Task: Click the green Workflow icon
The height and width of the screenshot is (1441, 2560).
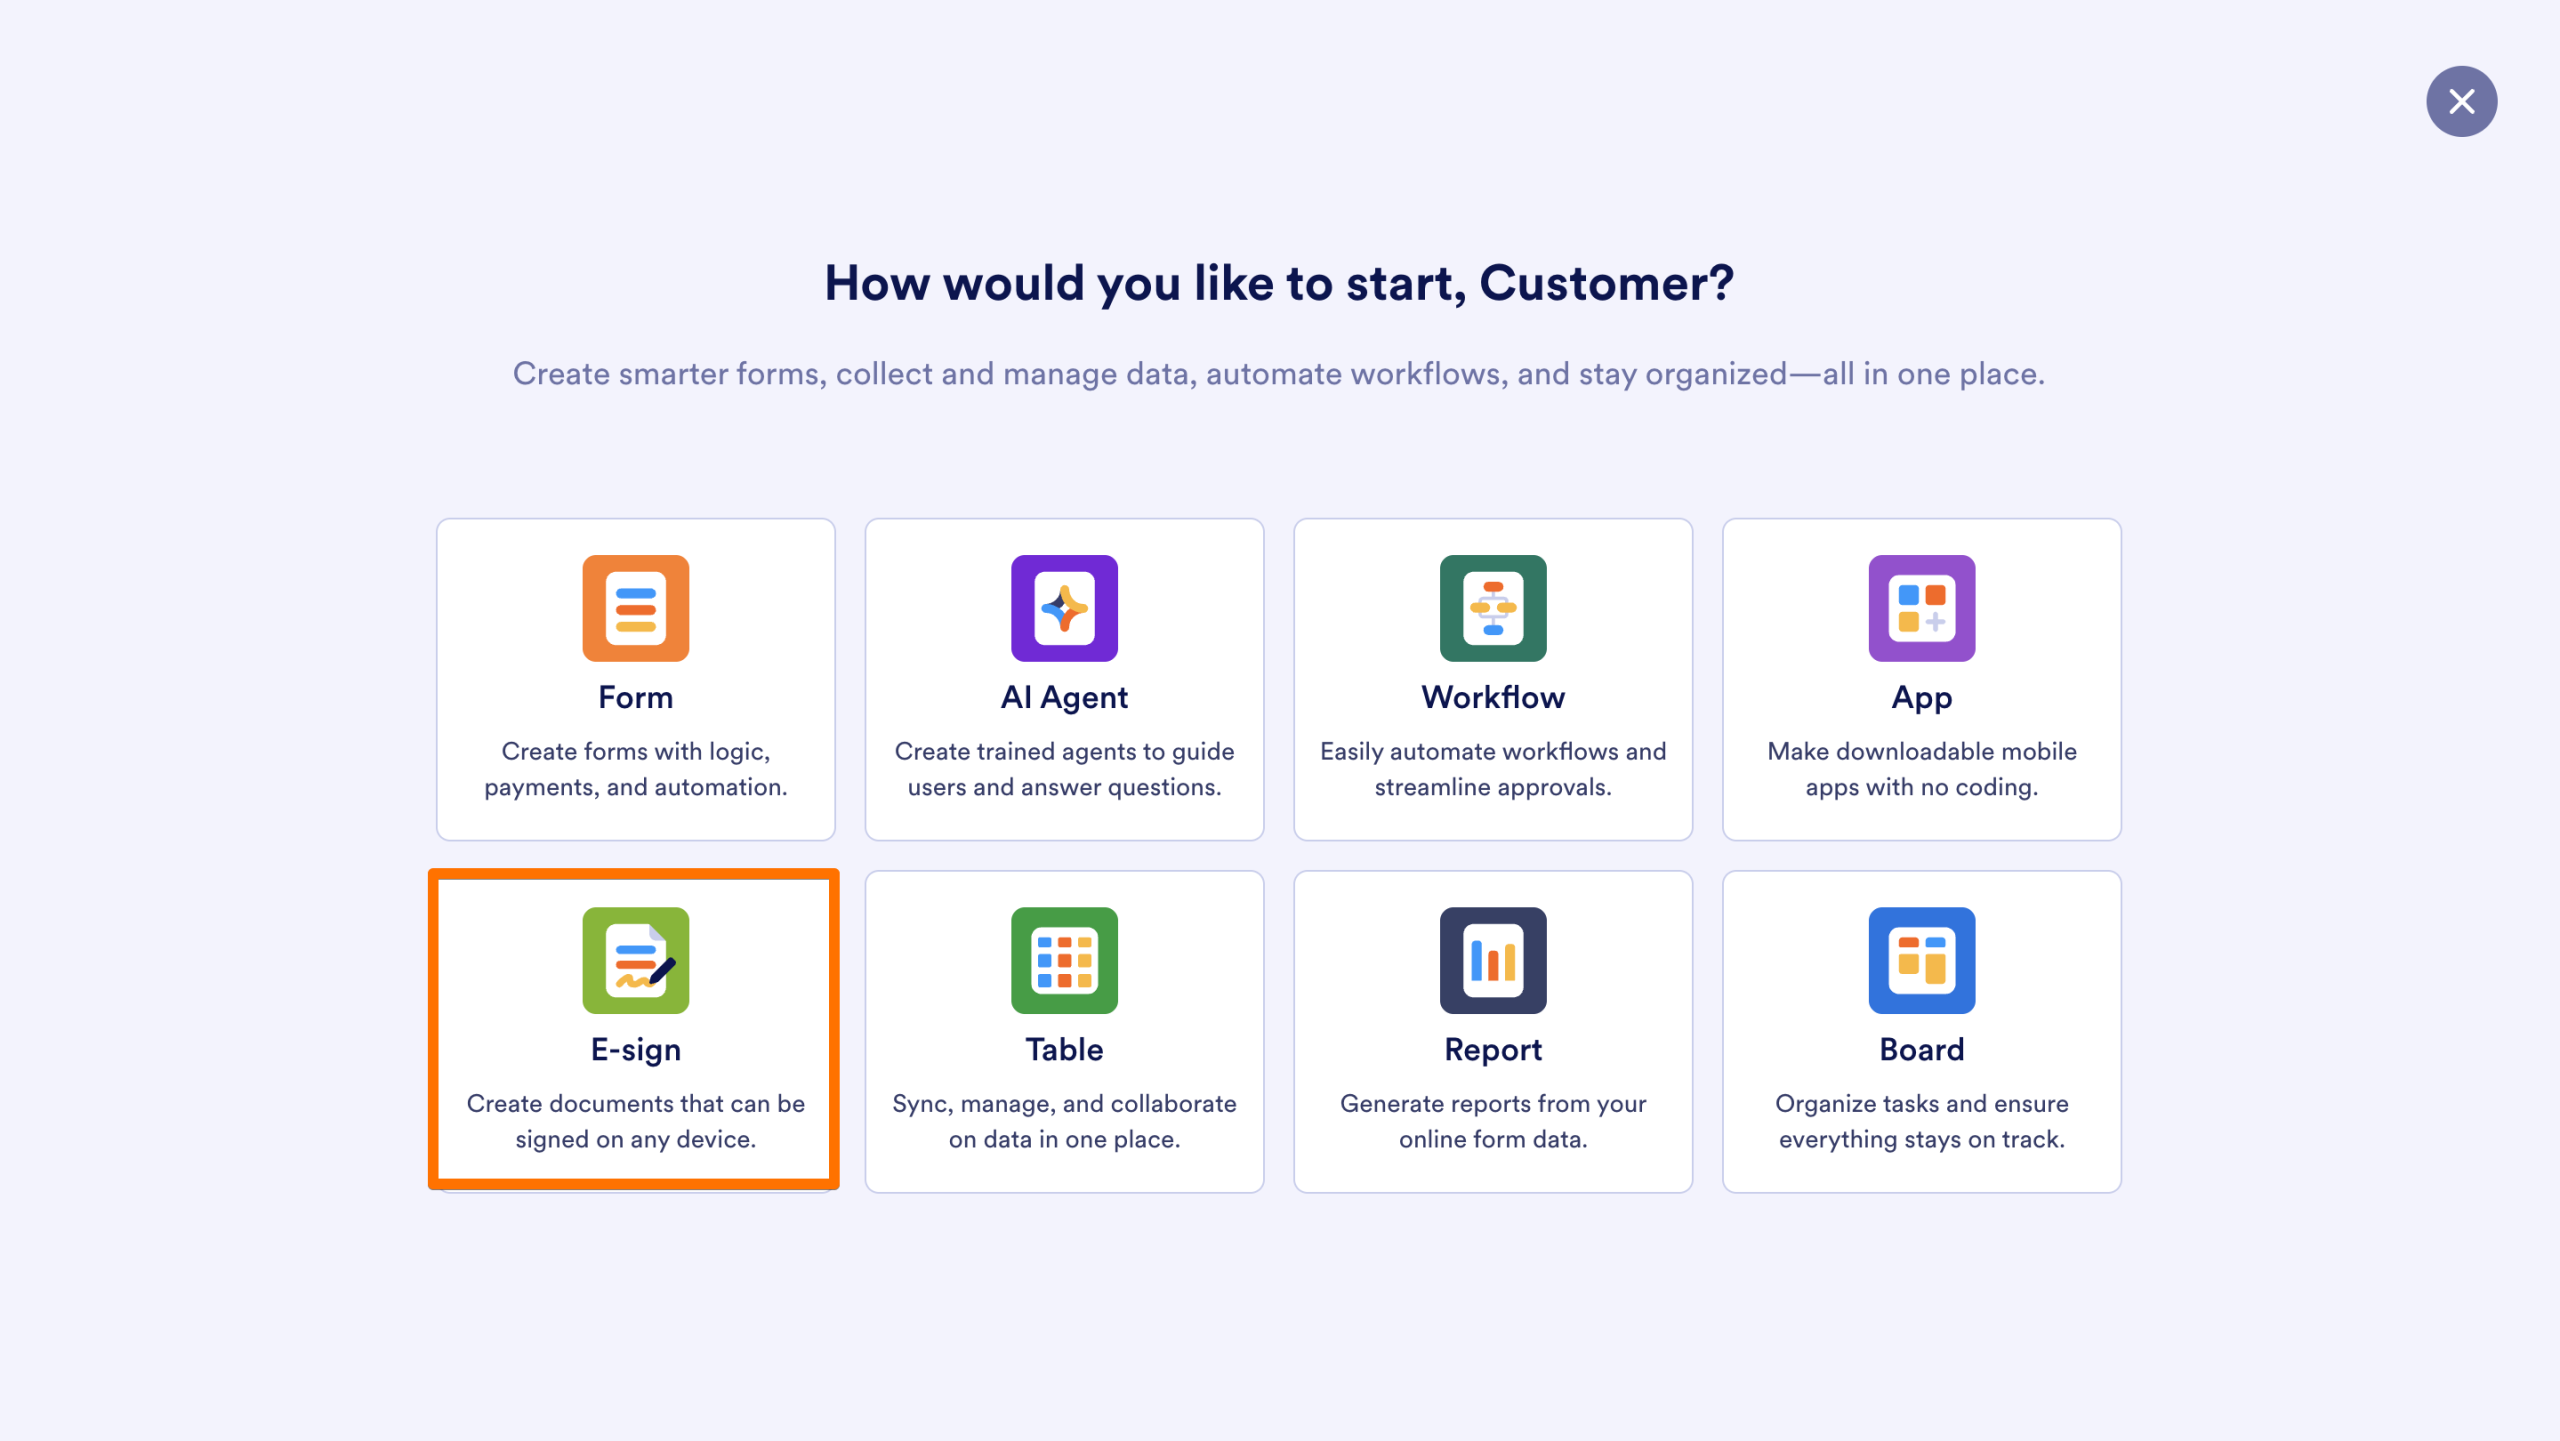Action: (1493, 608)
